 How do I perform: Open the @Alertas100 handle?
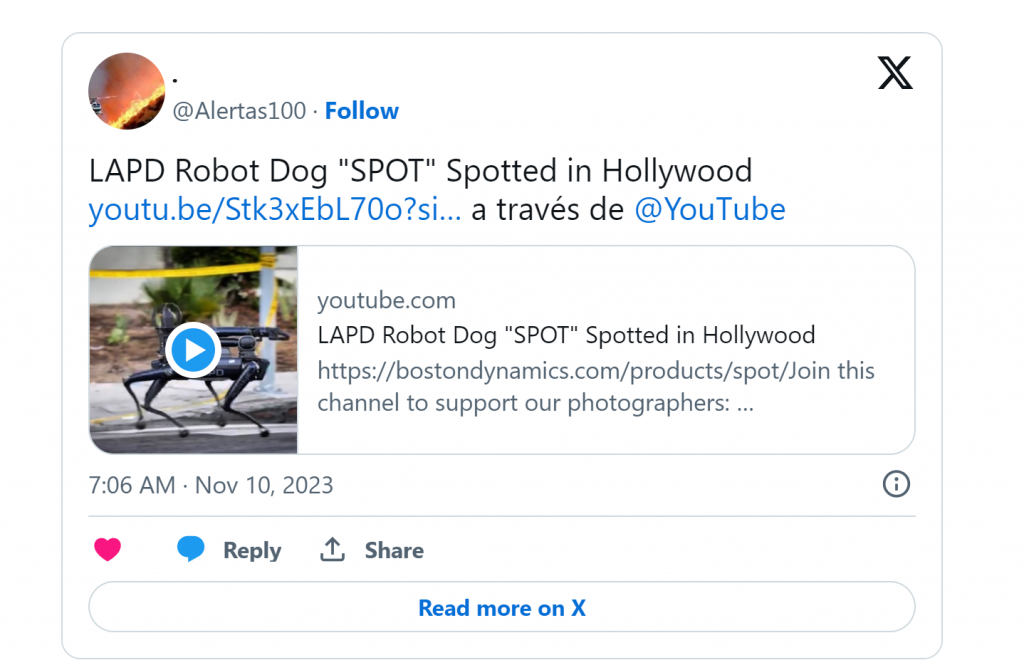click(239, 111)
